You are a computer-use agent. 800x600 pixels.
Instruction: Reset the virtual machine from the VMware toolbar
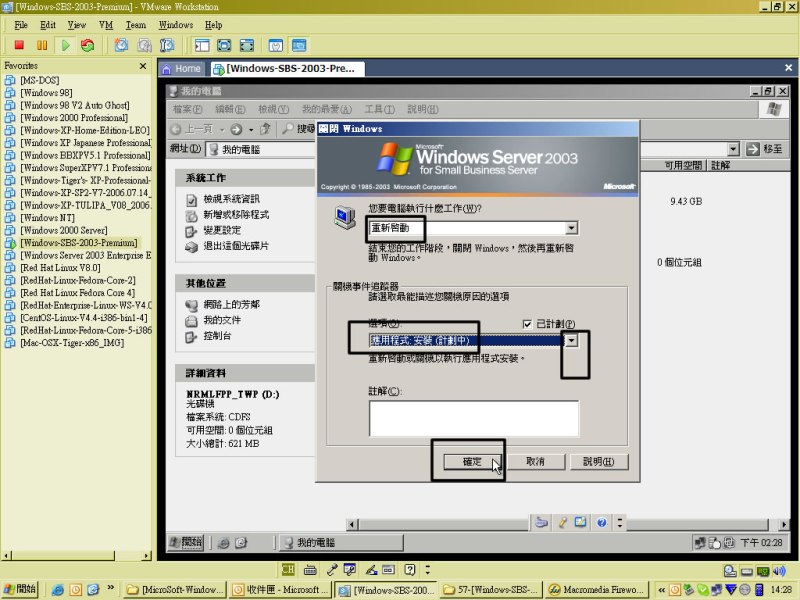pos(88,45)
